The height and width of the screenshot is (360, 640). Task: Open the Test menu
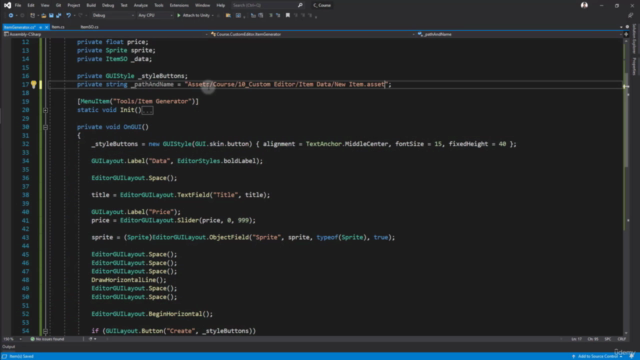click(x=124, y=5)
